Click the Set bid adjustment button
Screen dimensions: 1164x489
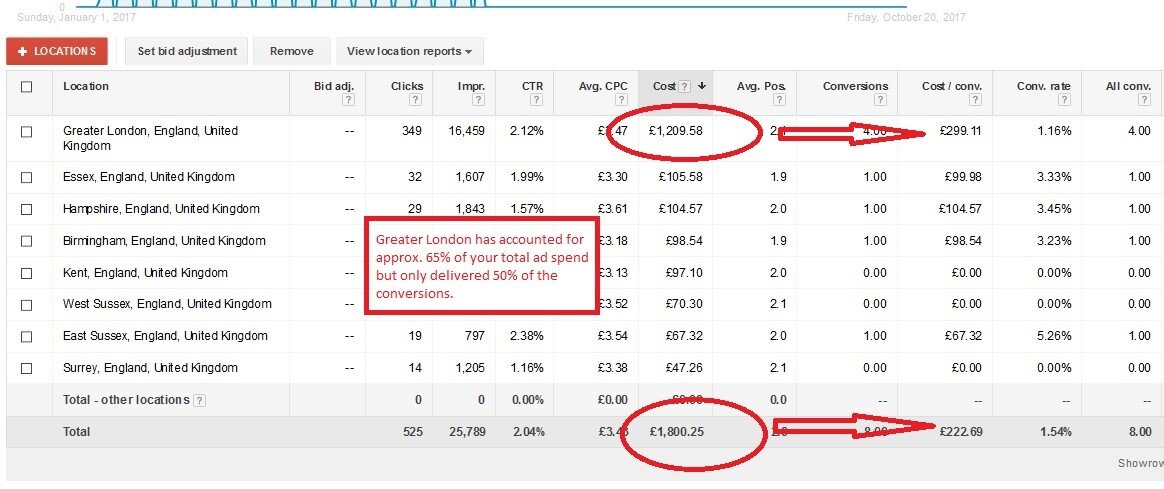[x=187, y=51]
